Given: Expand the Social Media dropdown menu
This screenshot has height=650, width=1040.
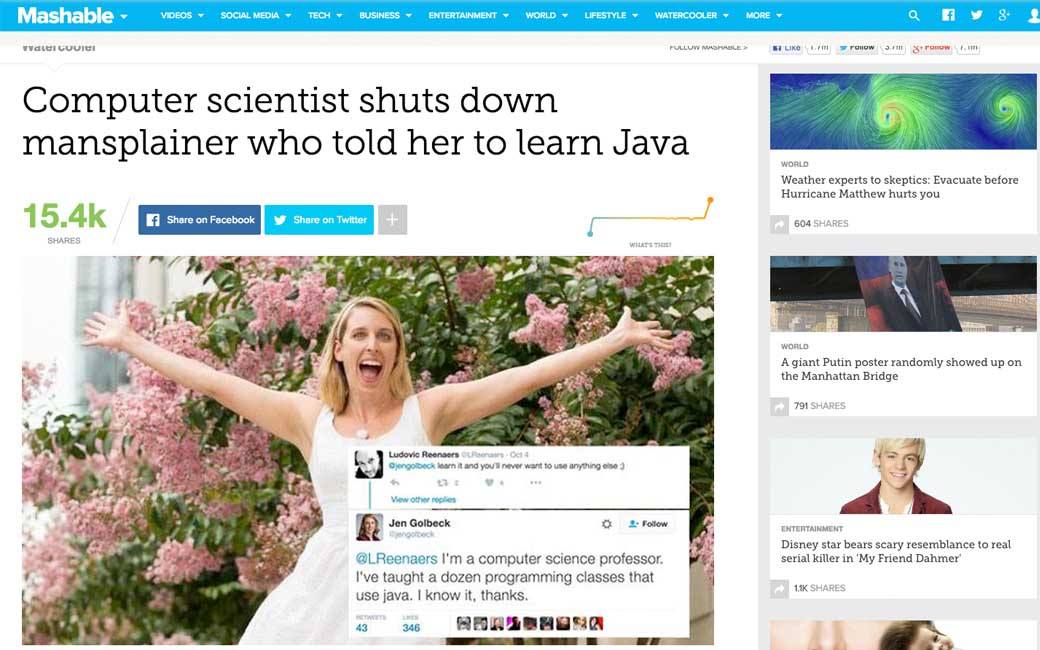Looking at the screenshot, I should pos(256,15).
